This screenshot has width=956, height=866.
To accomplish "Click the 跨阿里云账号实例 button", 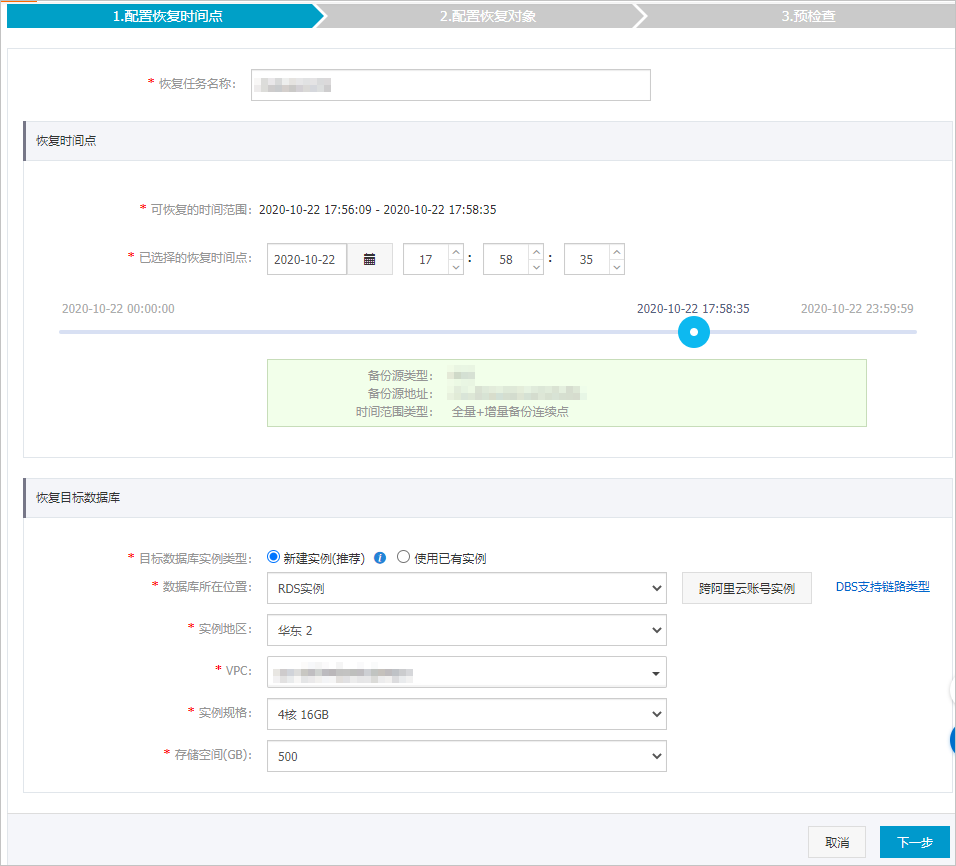I will coord(746,588).
